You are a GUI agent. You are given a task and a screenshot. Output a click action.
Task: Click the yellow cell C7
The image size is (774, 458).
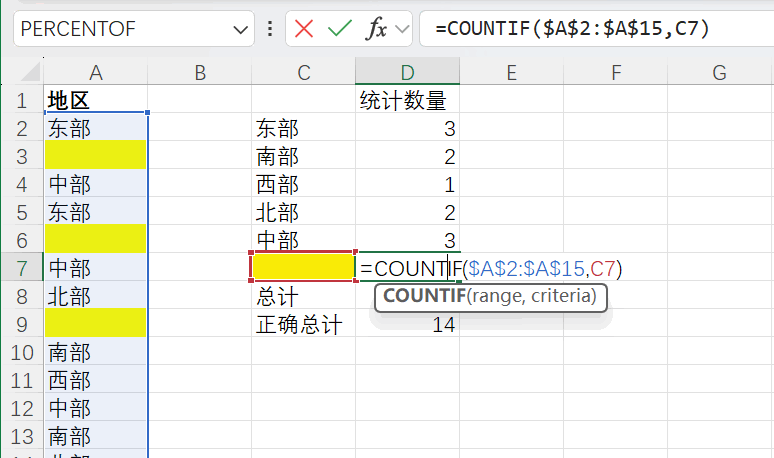tap(304, 267)
